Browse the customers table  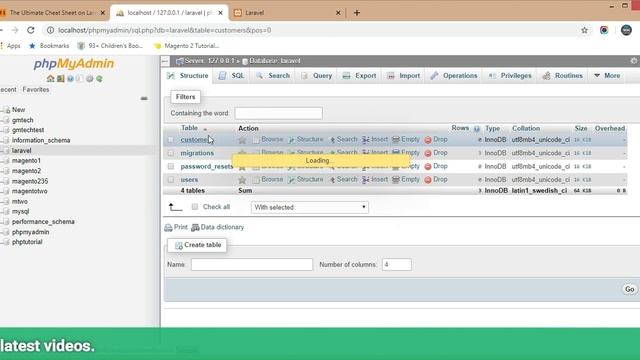pyautogui.click(x=268, y=140)
